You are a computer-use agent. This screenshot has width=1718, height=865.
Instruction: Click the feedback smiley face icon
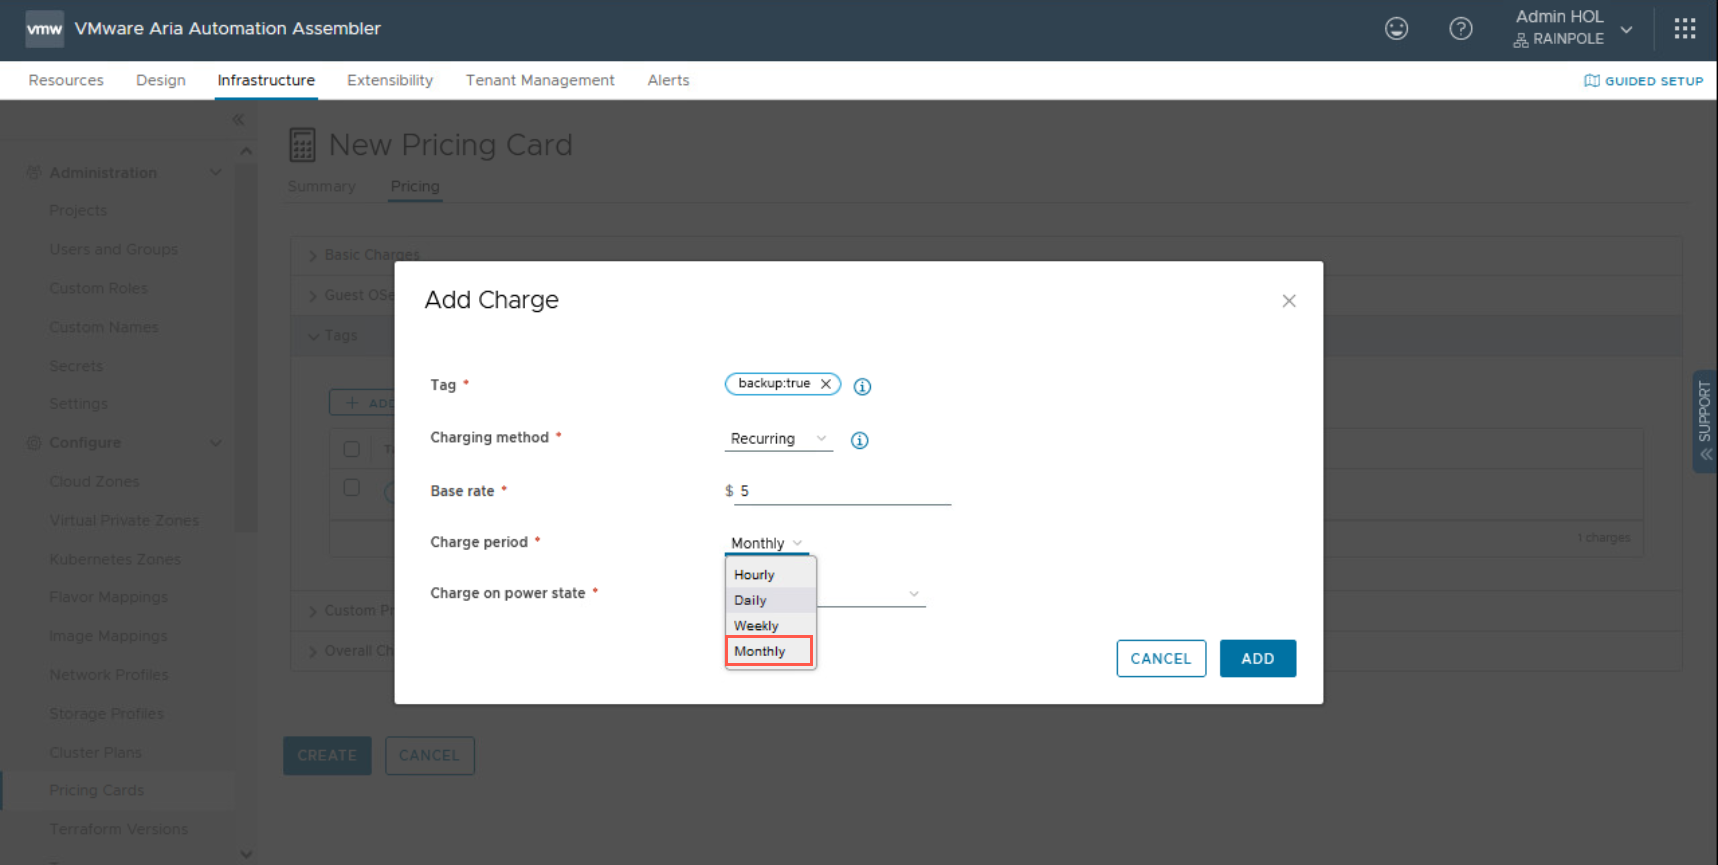pos(1396,29)
